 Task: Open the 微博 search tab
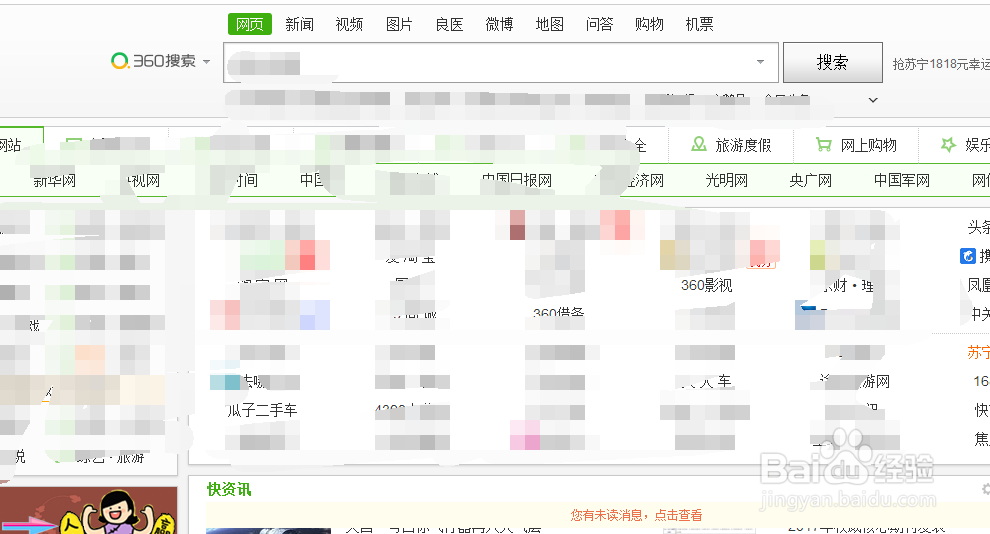click(499, 24)
